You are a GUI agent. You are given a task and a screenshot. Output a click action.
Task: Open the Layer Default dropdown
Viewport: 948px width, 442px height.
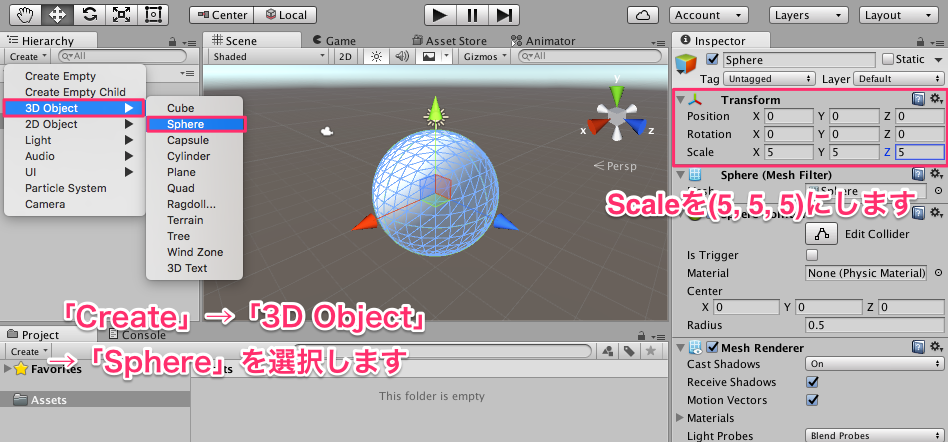(x=899, y=79)
